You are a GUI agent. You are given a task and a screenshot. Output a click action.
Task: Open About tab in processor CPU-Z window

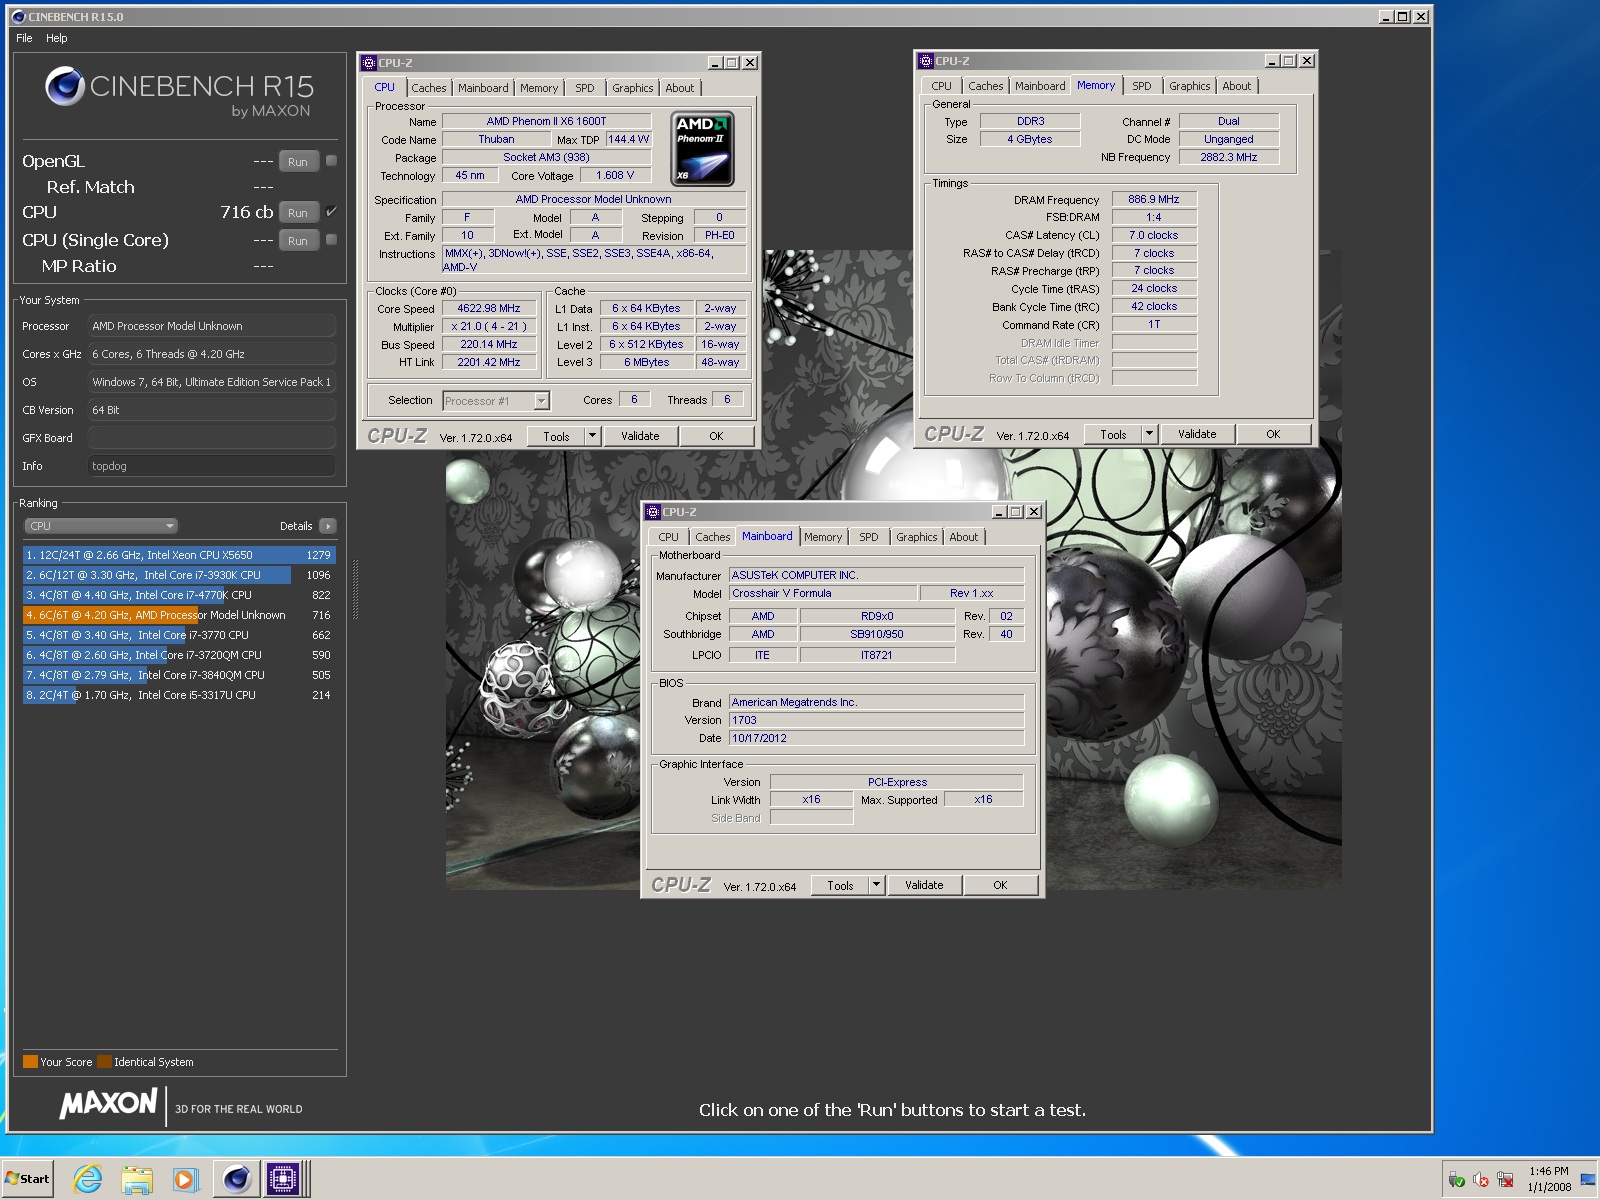coord(680,88)
